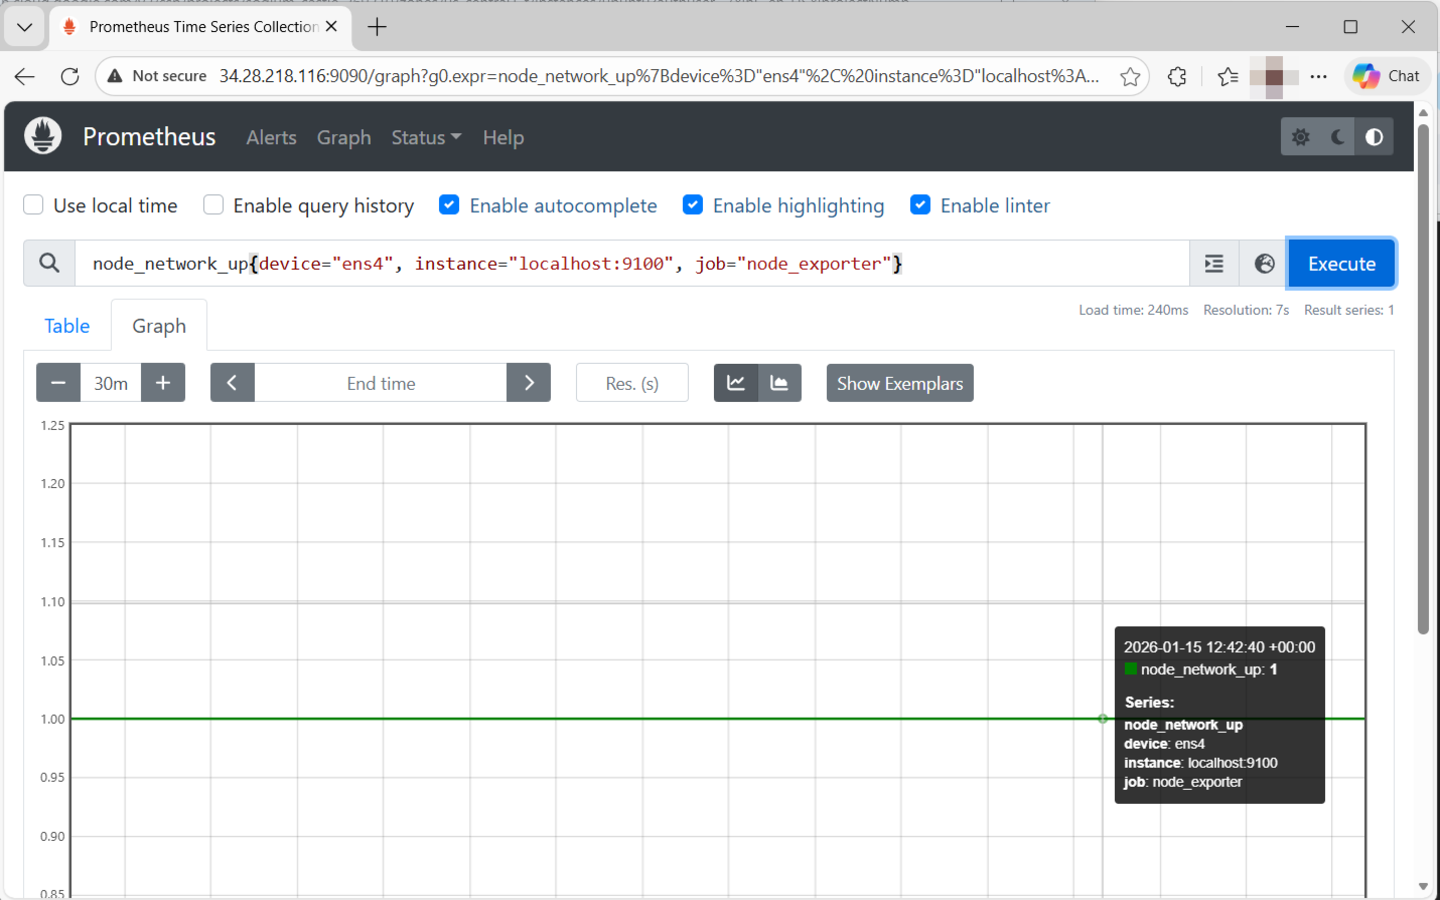Step time range backward with left chevron

[x=232, y=382]
